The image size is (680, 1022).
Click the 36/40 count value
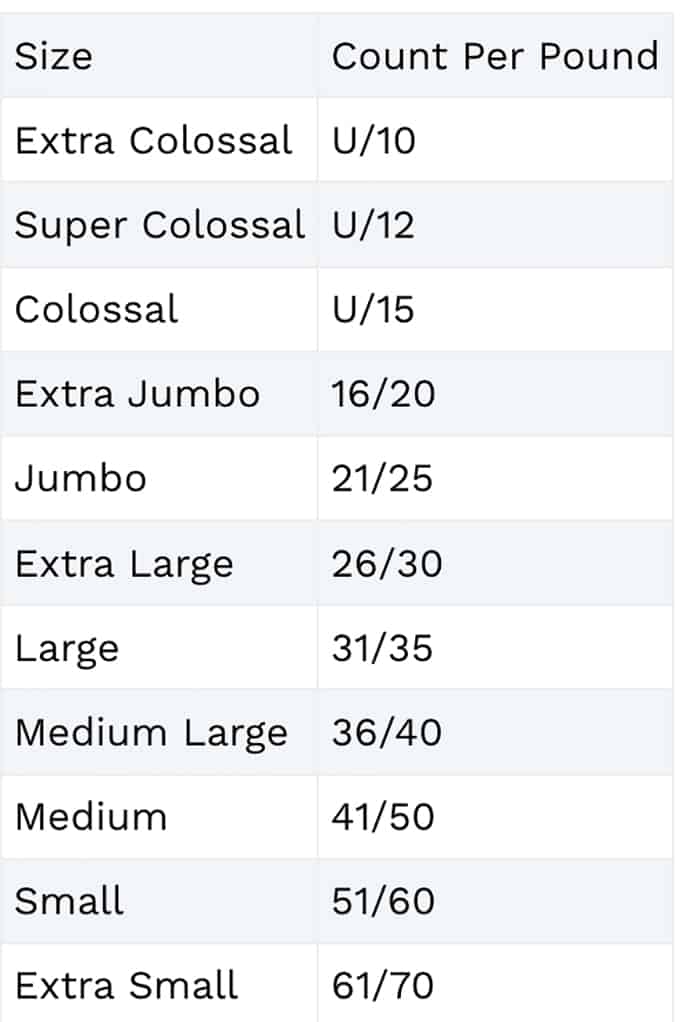point(387,732)
